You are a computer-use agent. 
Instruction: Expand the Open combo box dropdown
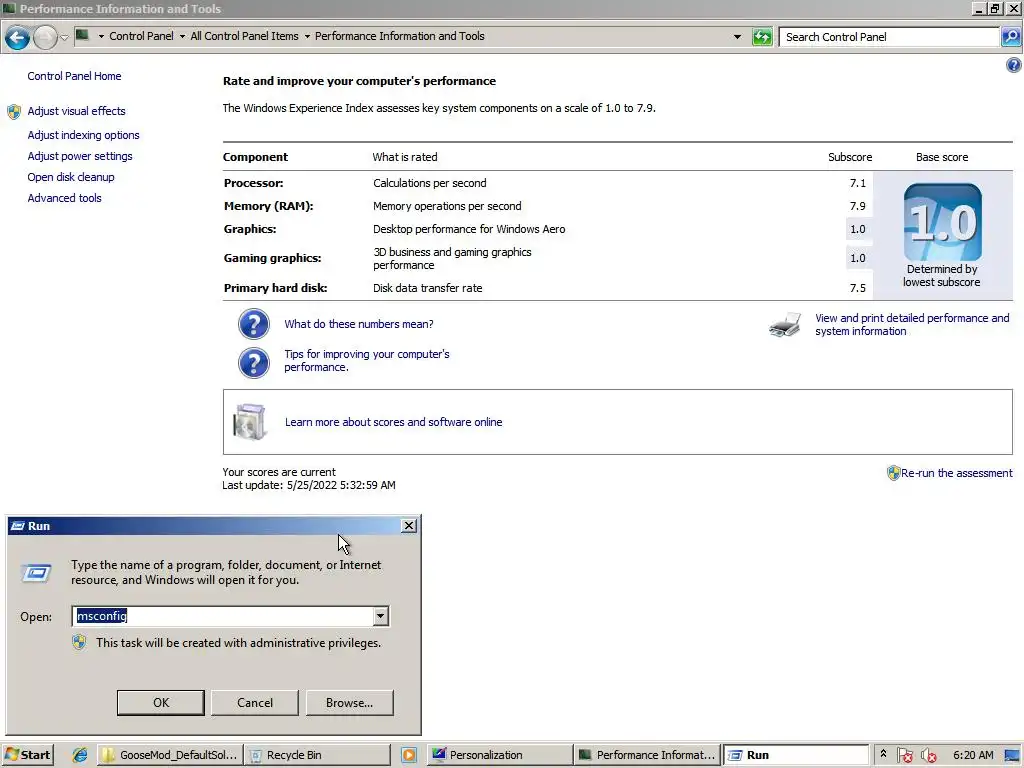click(381, 616)
